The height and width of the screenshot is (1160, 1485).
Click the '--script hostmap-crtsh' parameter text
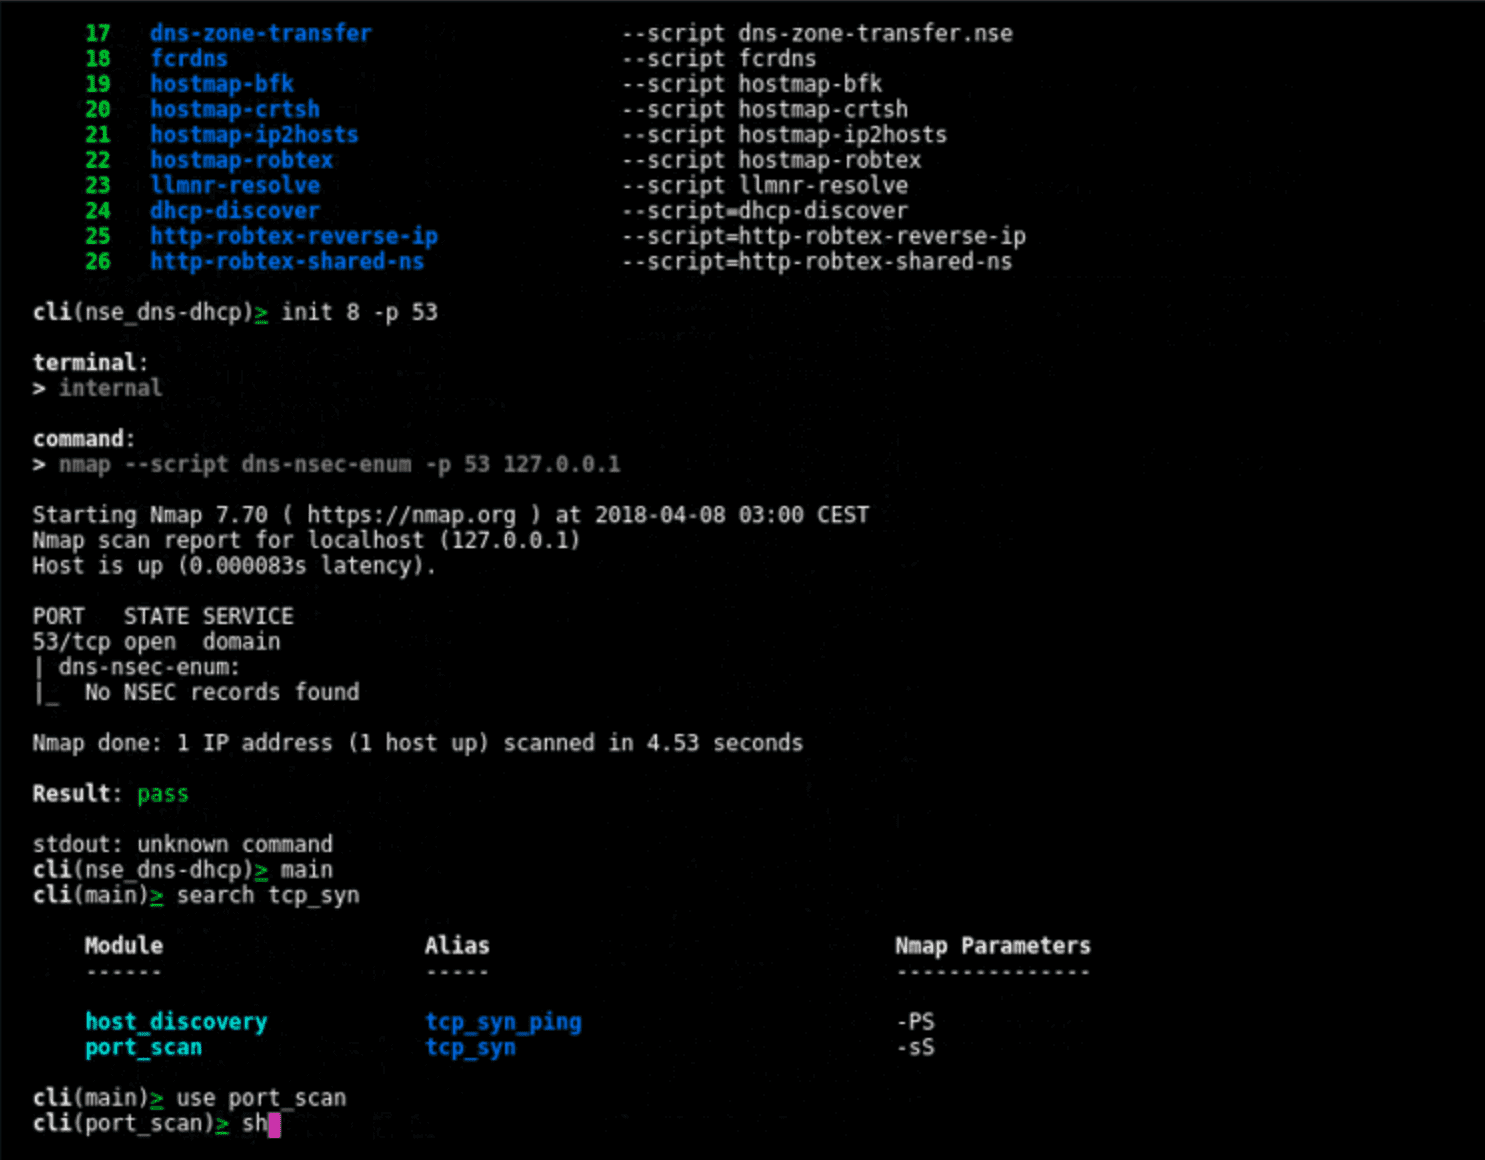765,109
